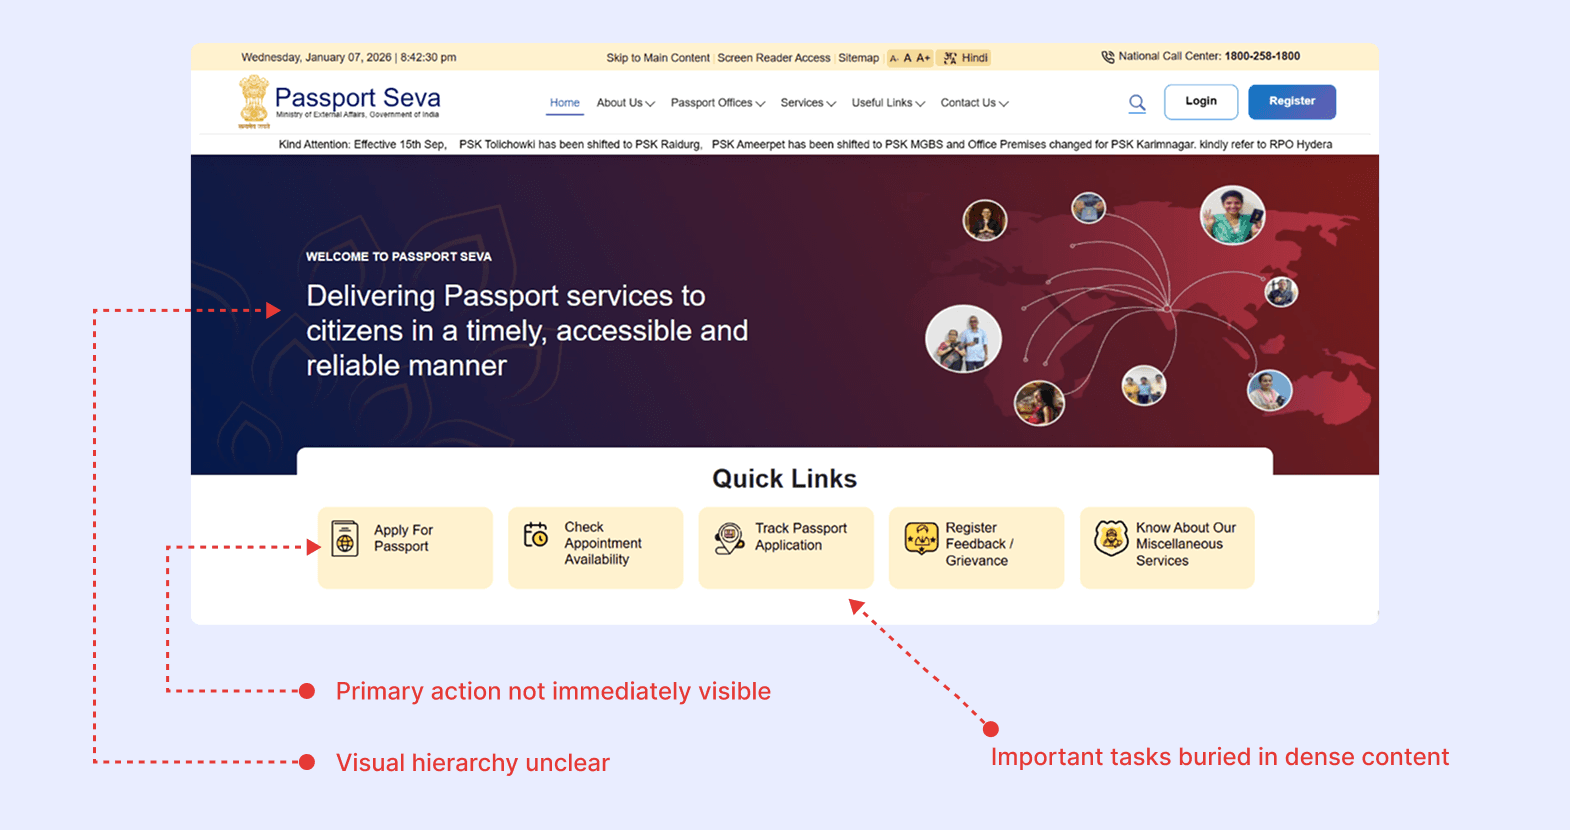Click the phone icon beside National Call Center
The width and height of the screenshot is (1570, 830).
pos(1108,57)
